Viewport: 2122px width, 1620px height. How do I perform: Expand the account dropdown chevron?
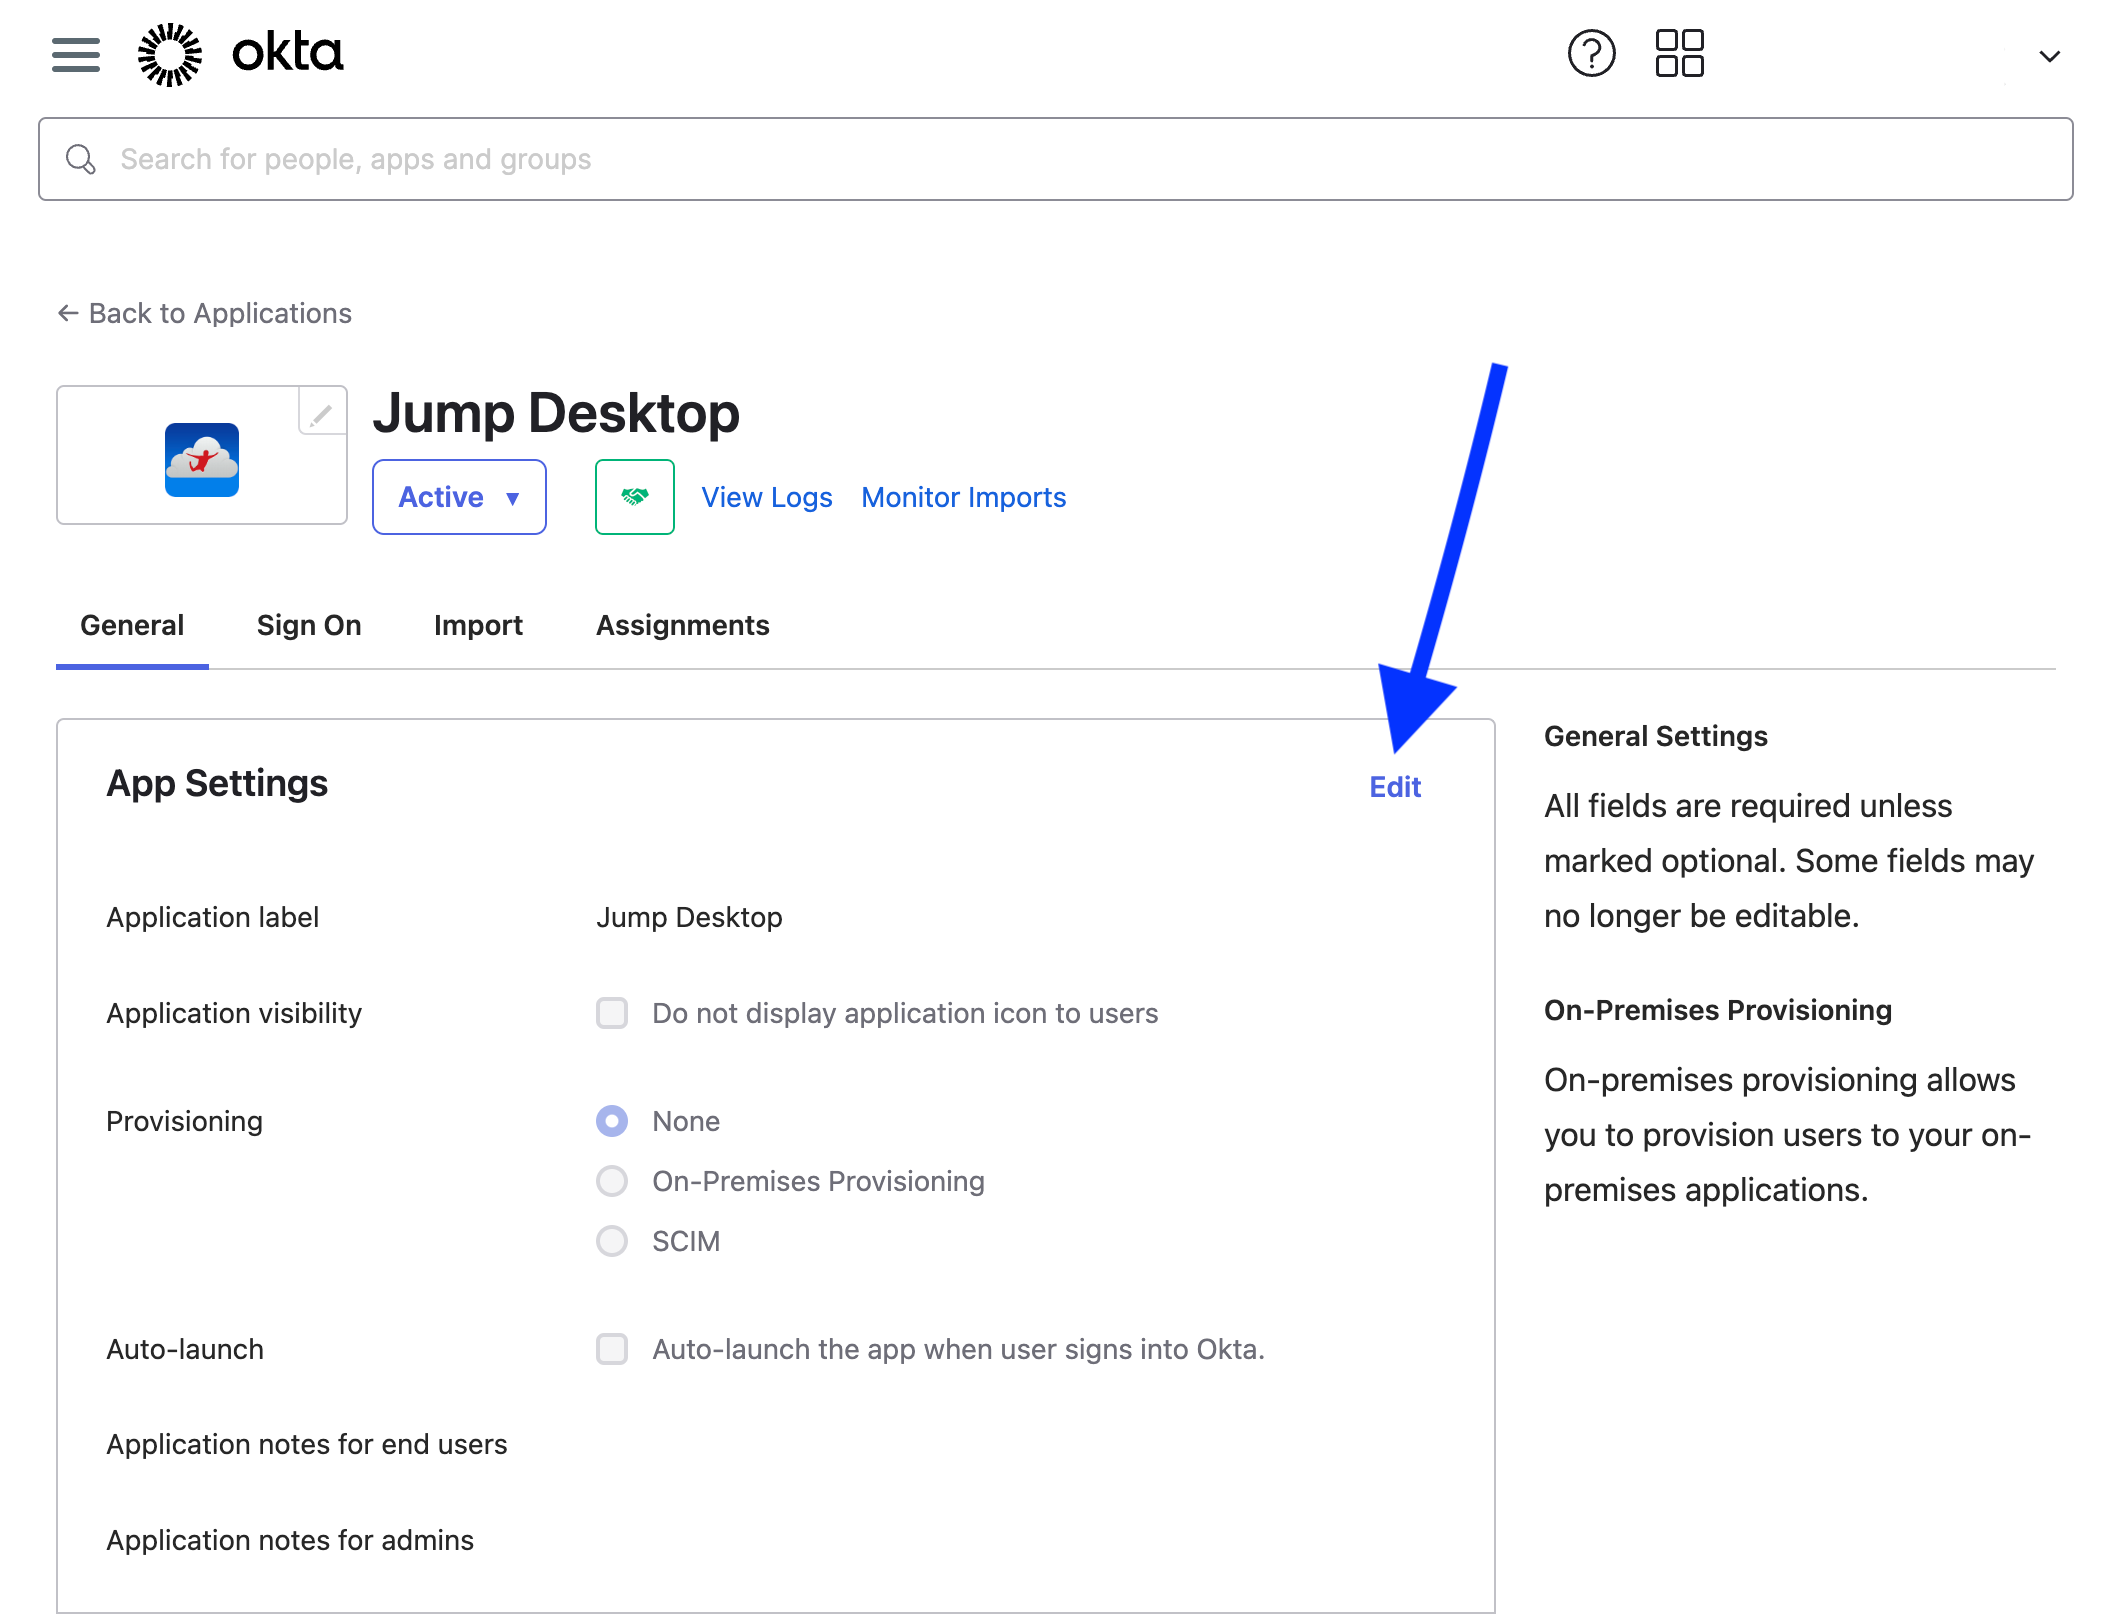coord(2049,56)
